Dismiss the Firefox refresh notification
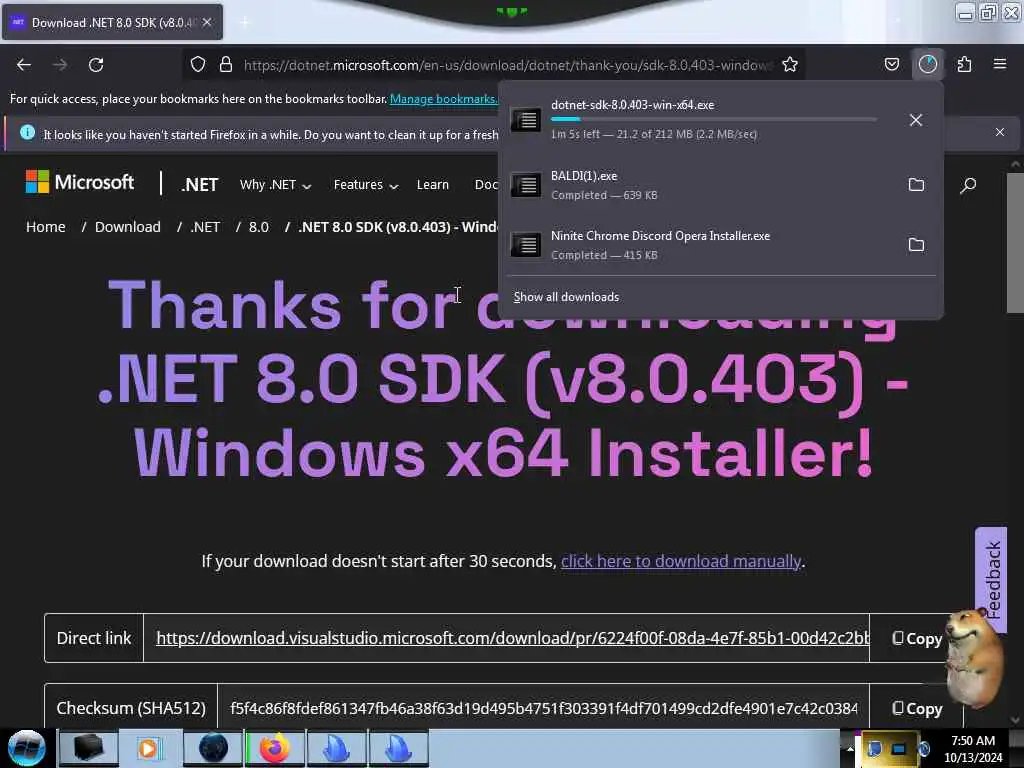 tap(1000, 132)
